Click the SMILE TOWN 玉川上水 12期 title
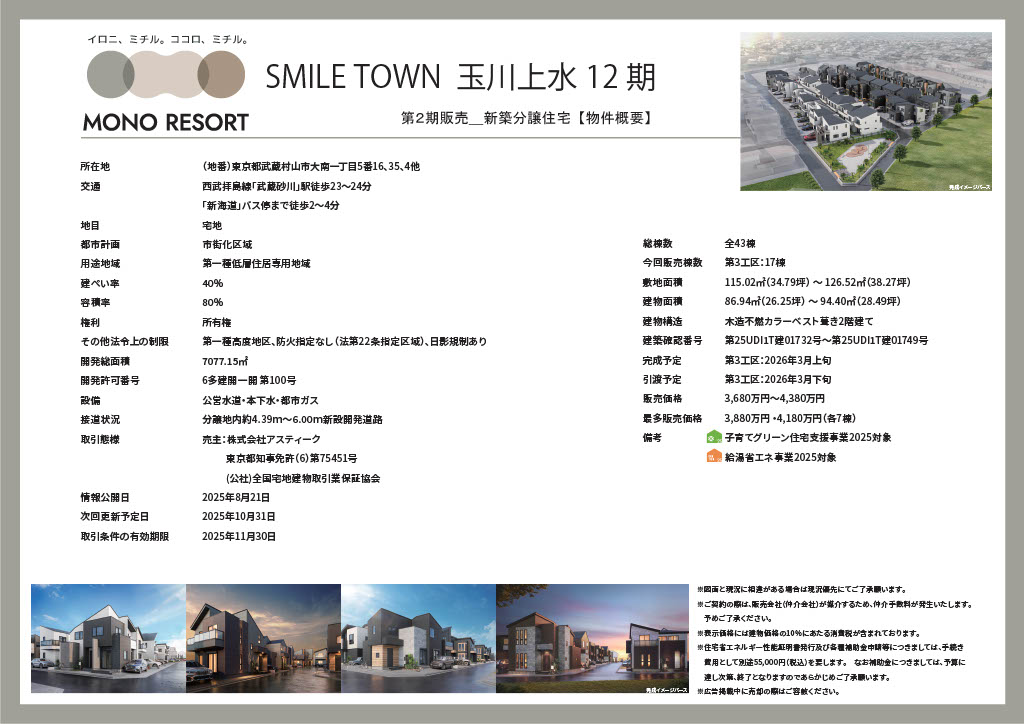This screenshot has height=724, width=1024. pyautogui.click(x=461, y=77)
